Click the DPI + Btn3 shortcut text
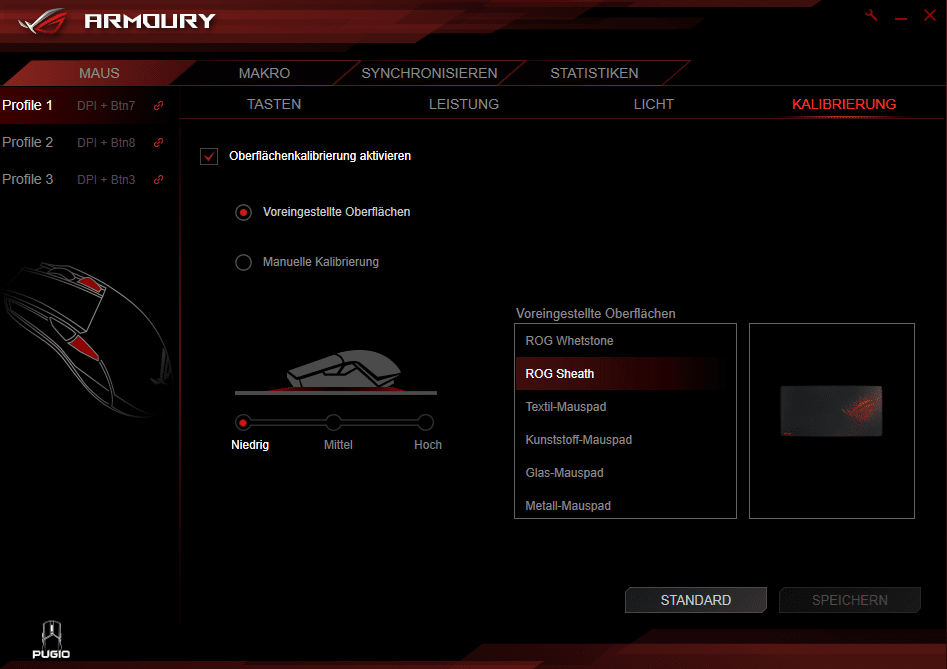The width and height of the screenshot is (947, 669). [x=106, y=179]
